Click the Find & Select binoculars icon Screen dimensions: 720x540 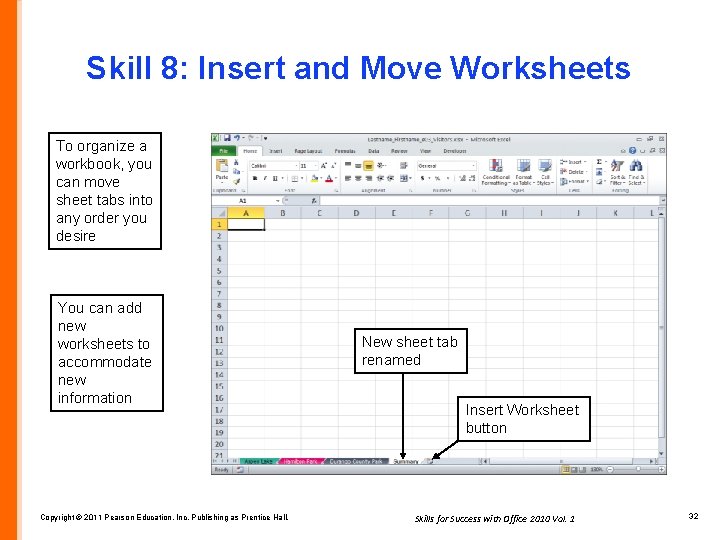636,165
